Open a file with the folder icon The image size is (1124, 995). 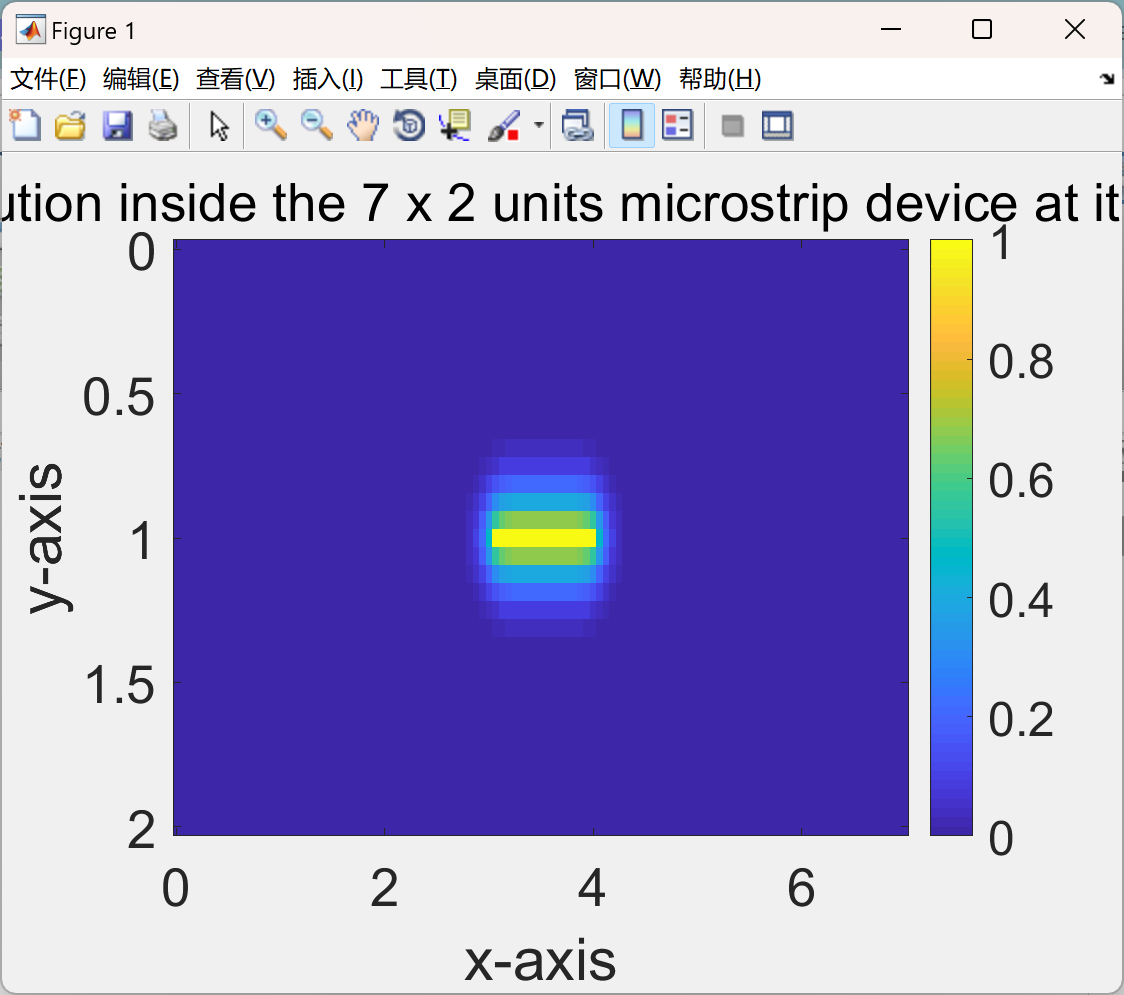pyautogui.click(x=71, y=126)
